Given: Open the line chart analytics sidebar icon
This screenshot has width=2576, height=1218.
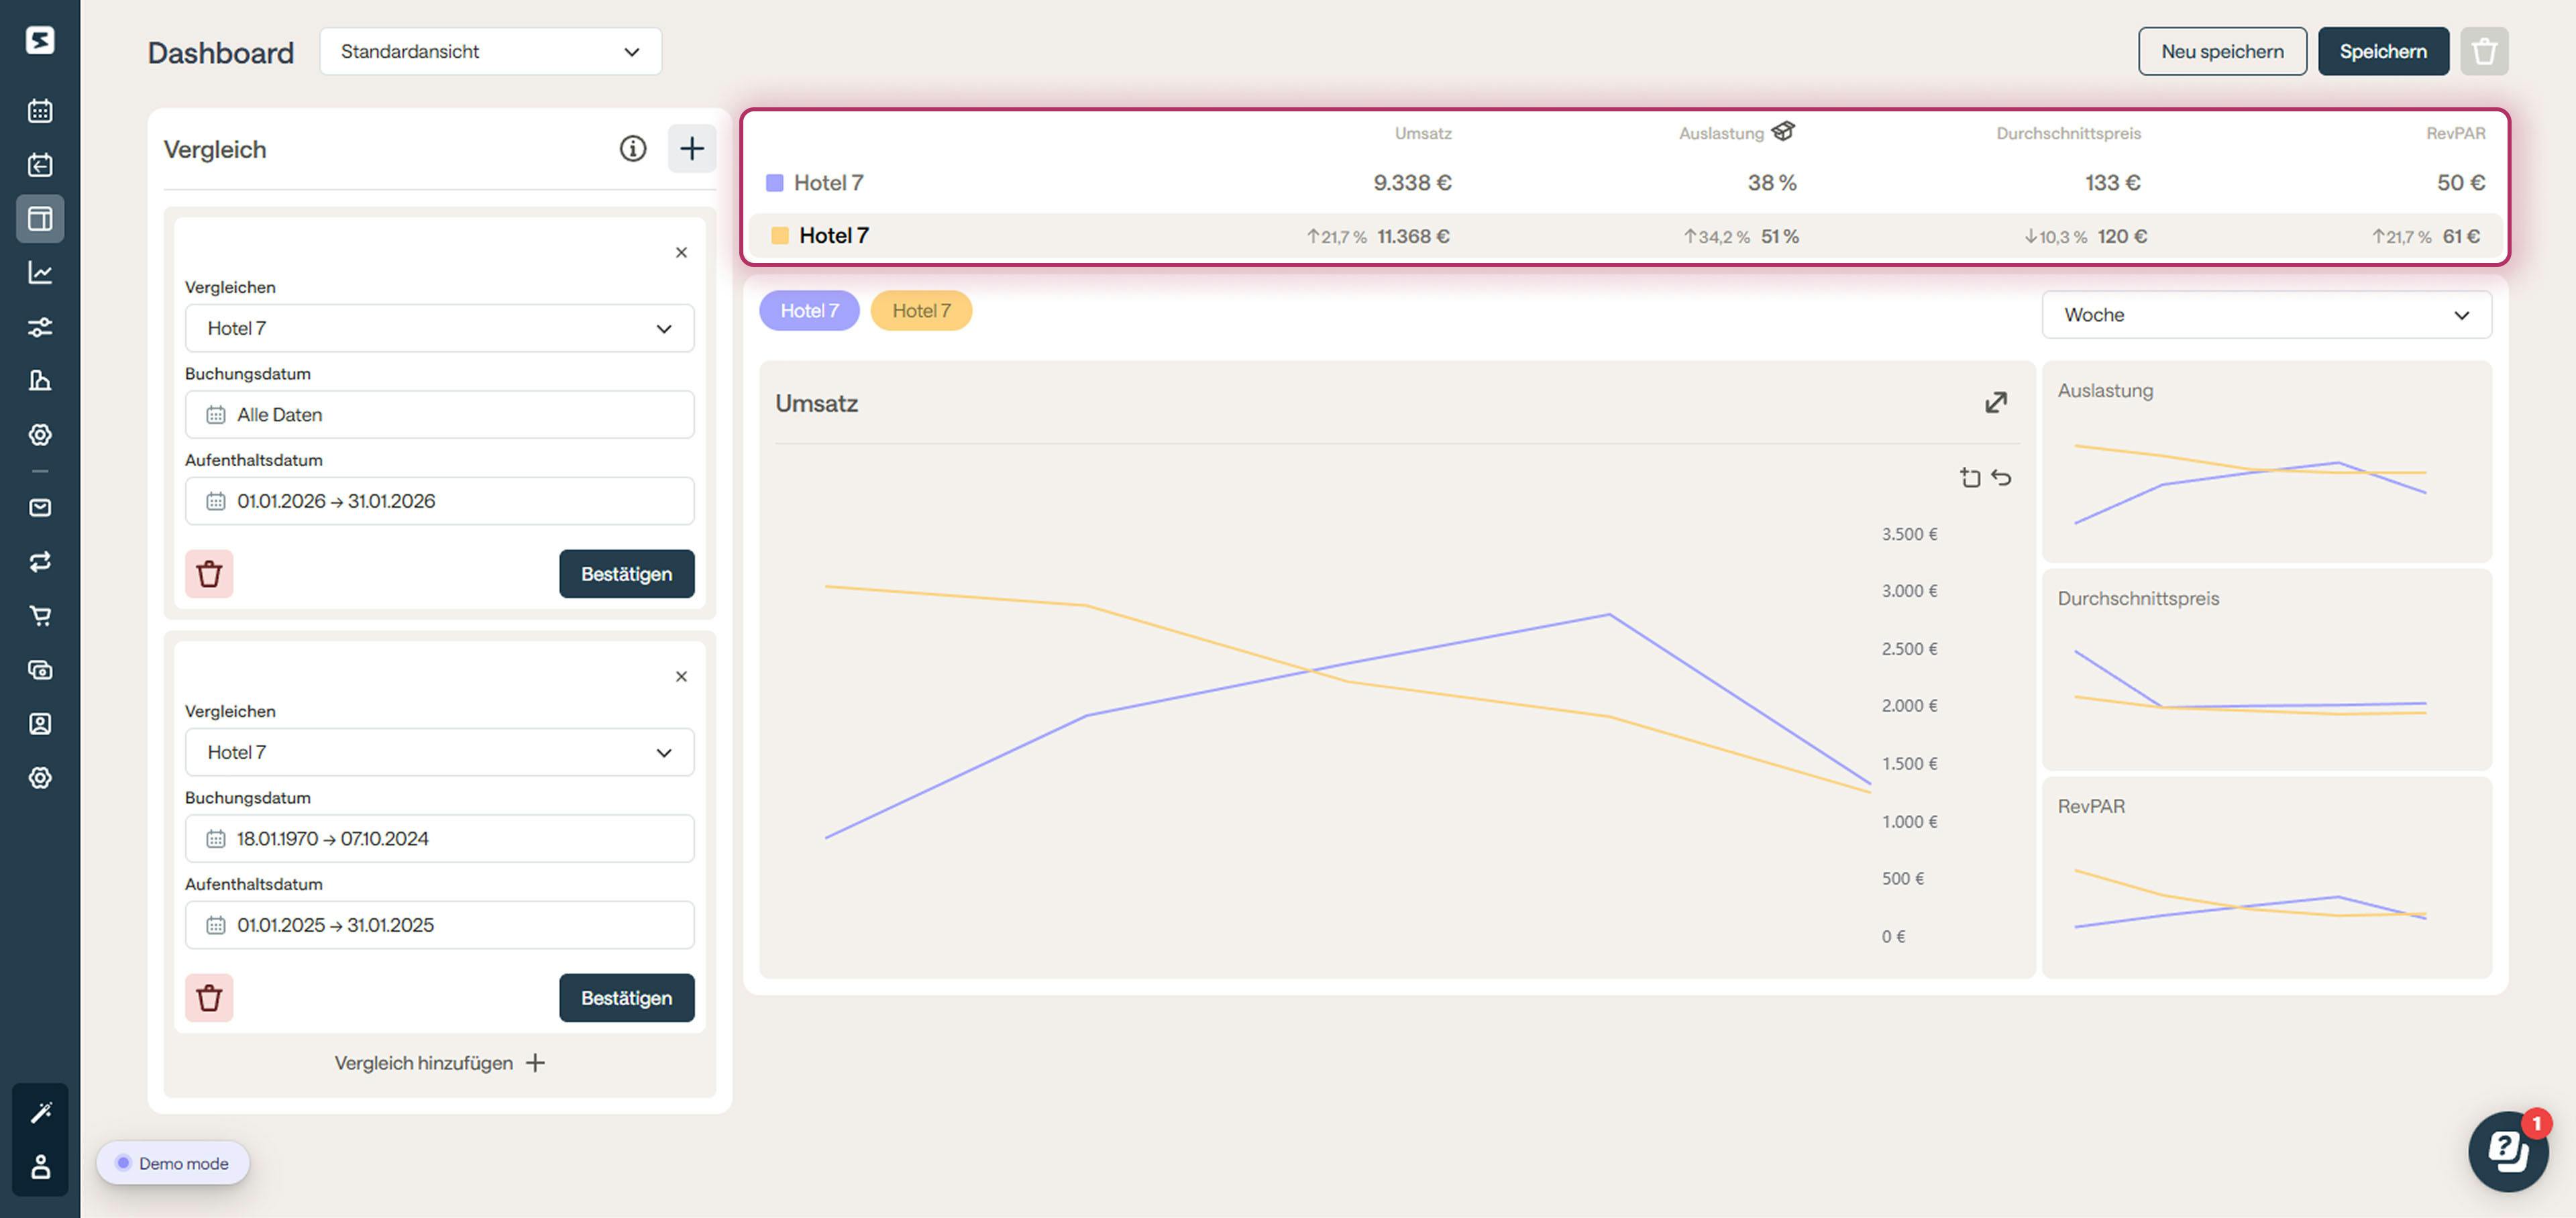Looking at the screenshot, I should (x=40, y=272).
